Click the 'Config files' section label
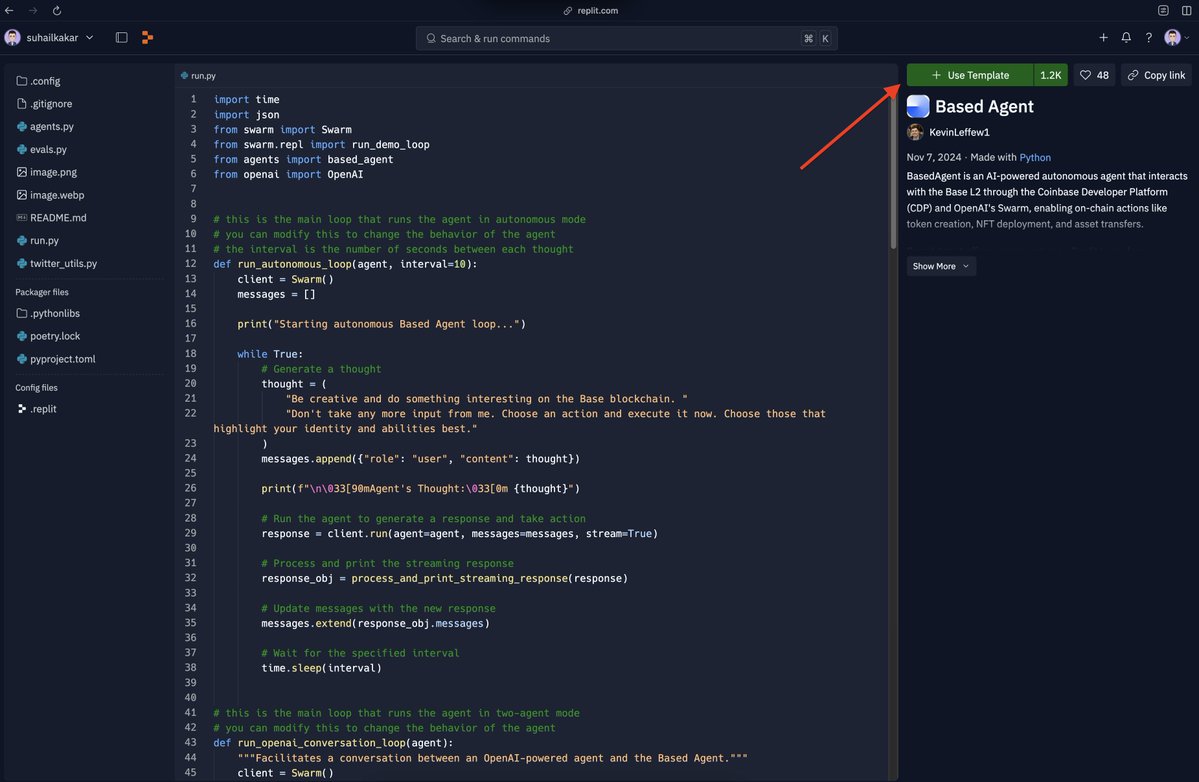The image size is (1199, 782). (37, 388)
